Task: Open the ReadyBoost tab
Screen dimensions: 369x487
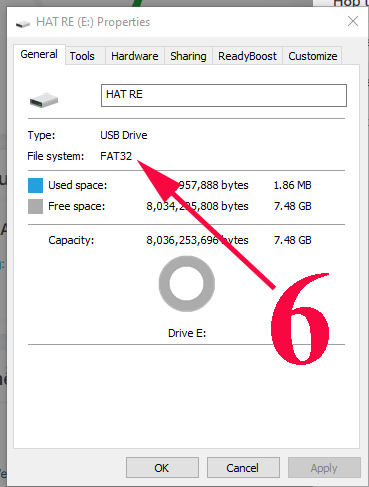Action: tap(247, 56)
